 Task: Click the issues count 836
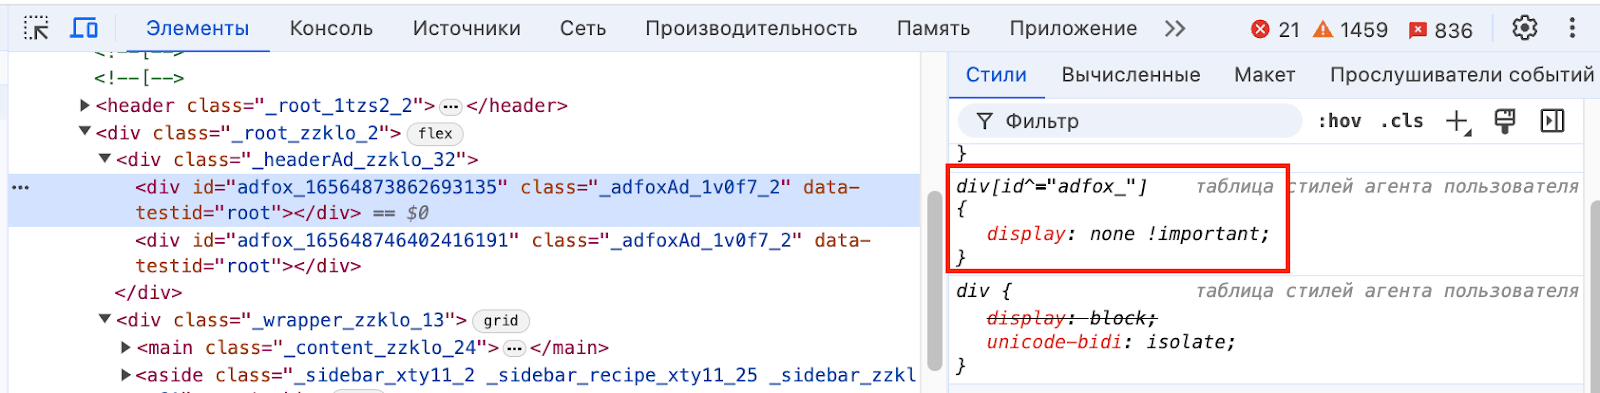pyautogui.click(x=1441, y=30)
